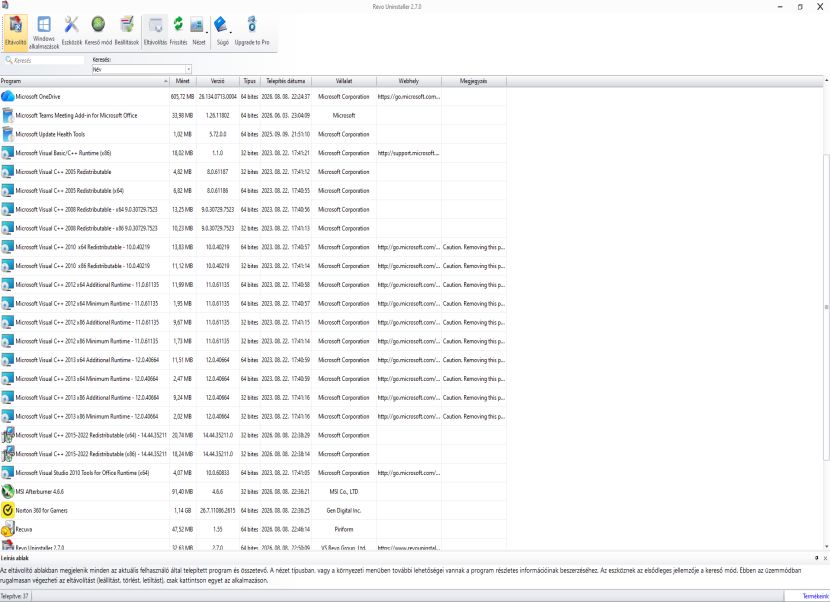Sort by Telepítés dátuma column header
Image resolution: width=830 pixels, height=602 pixels.
(285, 81)
